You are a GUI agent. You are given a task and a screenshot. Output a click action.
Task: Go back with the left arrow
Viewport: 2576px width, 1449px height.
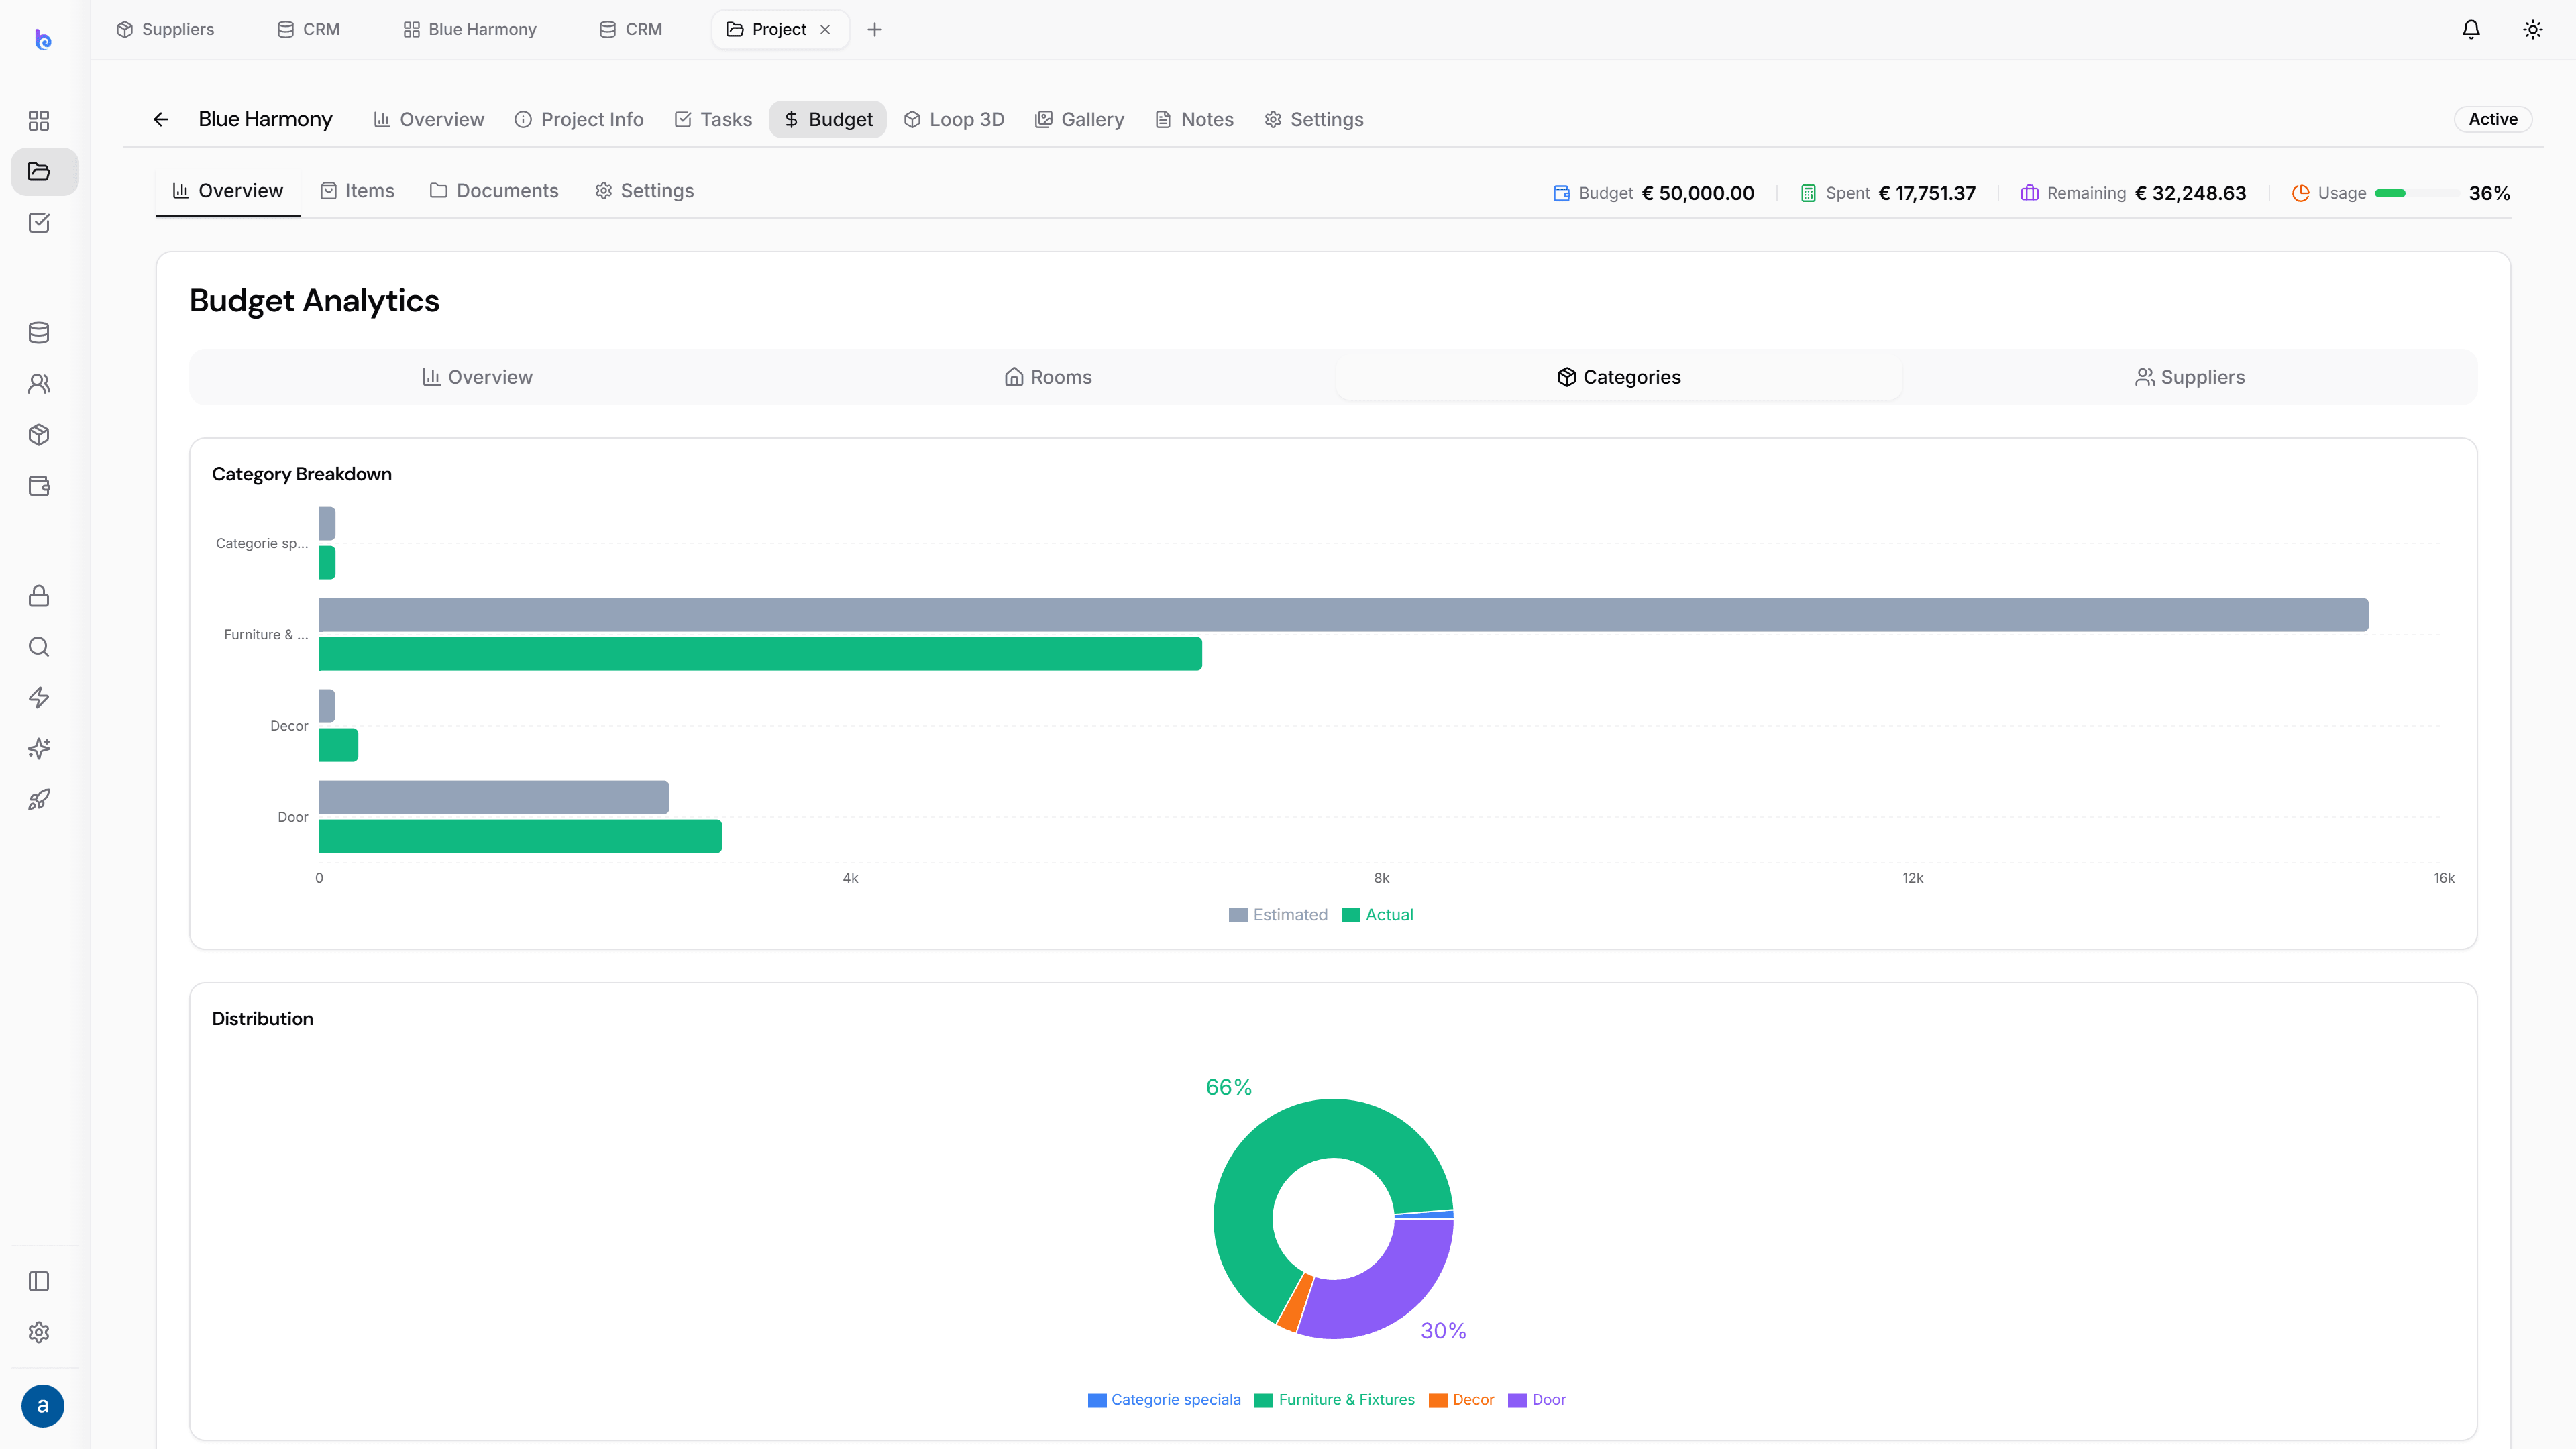coord(161,119)
